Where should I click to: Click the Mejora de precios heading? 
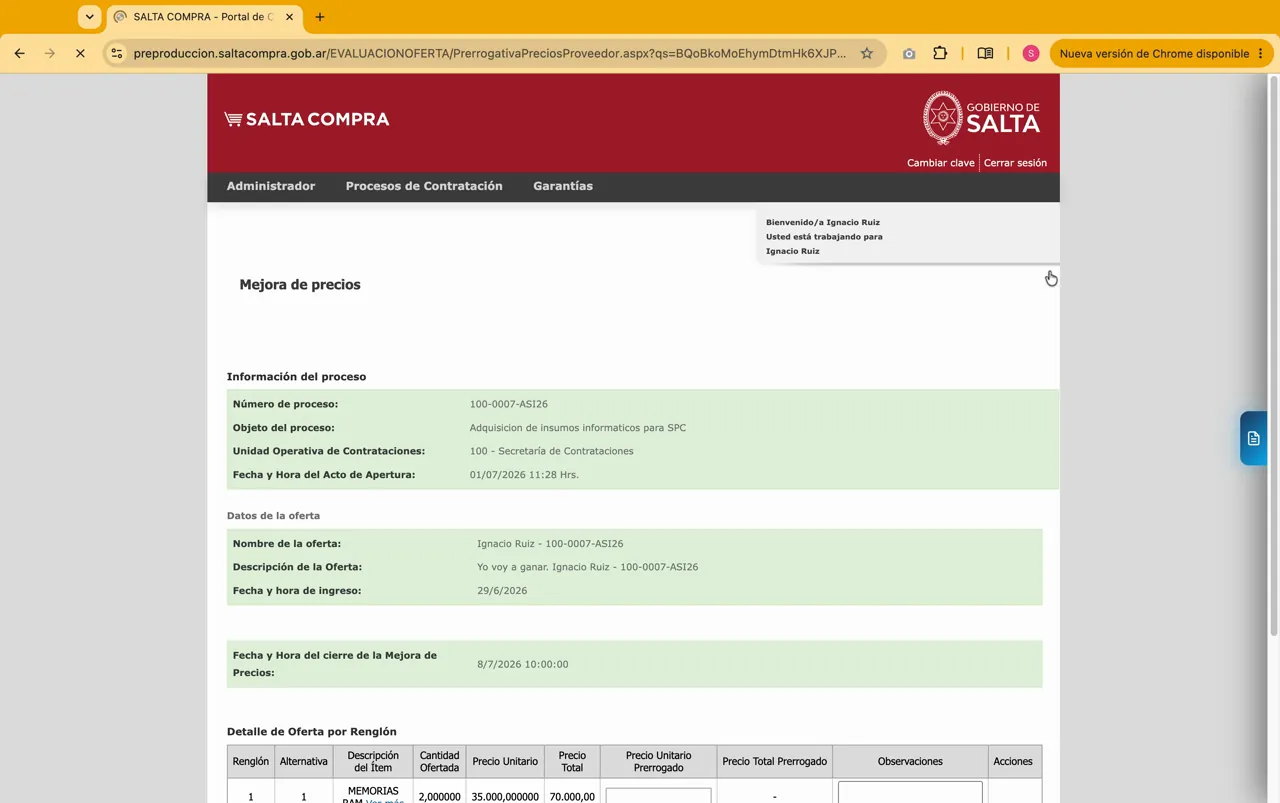pyautogui.click(x=300, y=285)
